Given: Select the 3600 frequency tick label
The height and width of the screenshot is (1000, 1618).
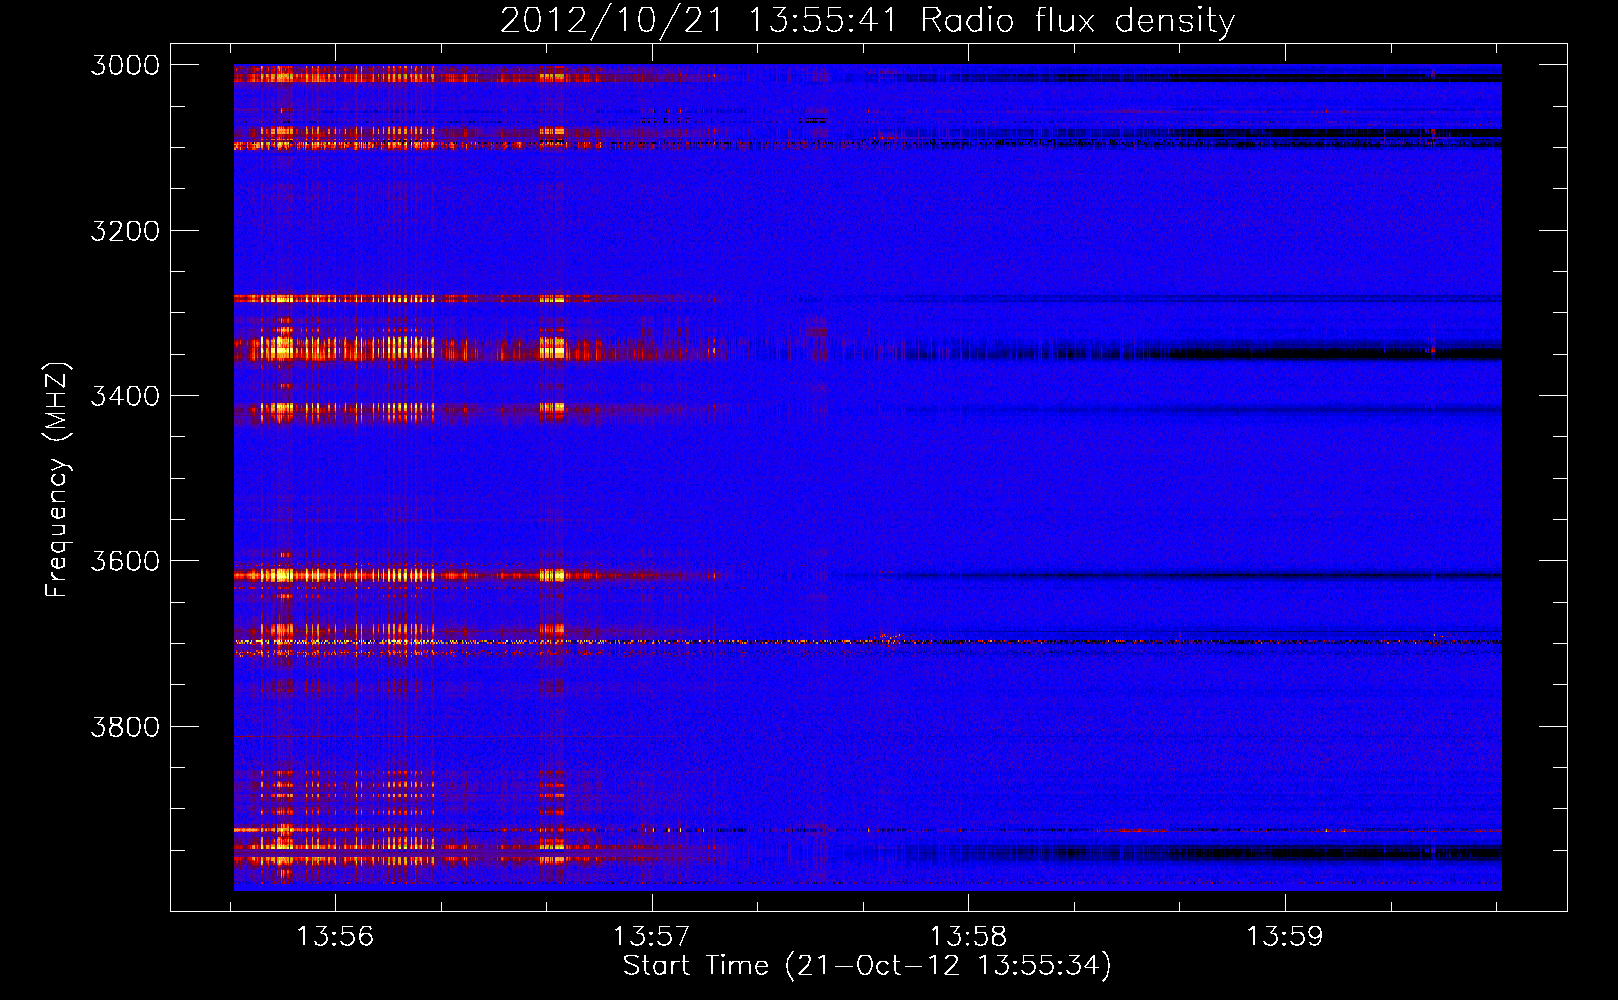Looking at the screenshot, I should pyautogui.click(x=125, y=561).
